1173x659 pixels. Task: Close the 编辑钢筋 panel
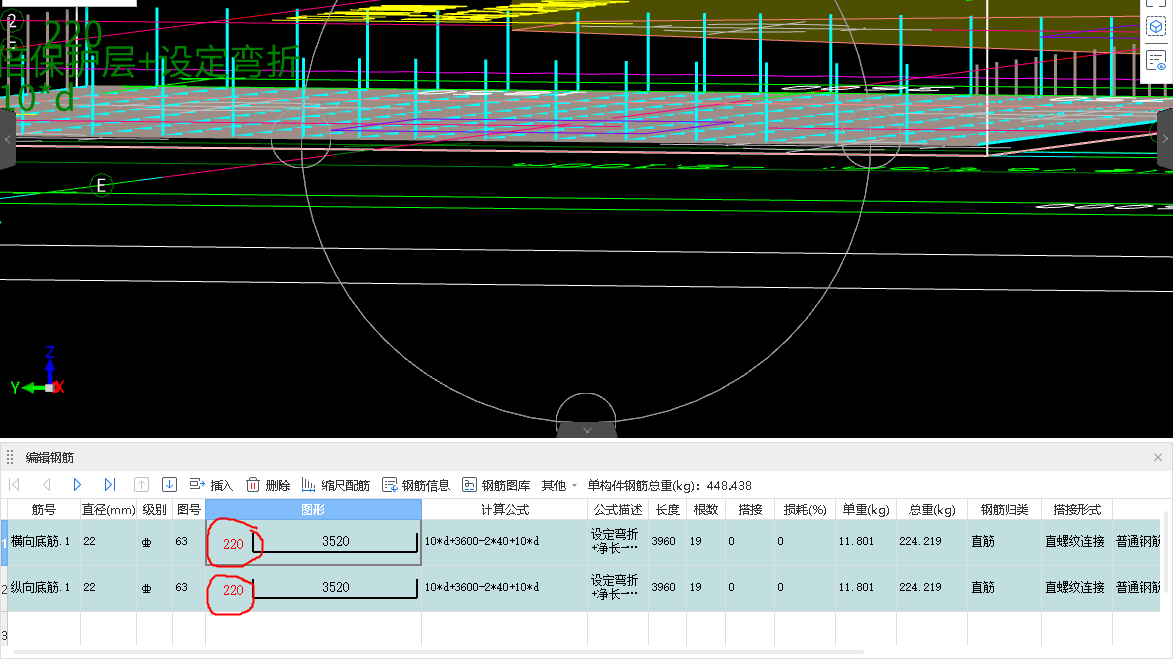point(1158,457)
